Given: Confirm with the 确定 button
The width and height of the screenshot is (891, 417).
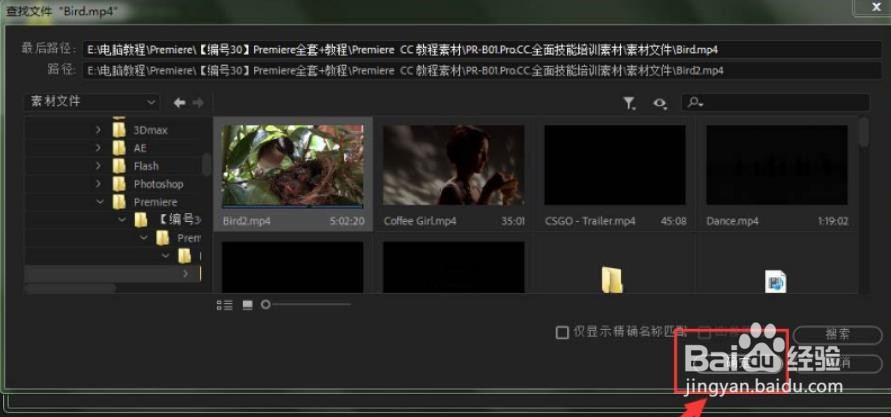Looking at the screenshot, I should click(x=739, y=362).
